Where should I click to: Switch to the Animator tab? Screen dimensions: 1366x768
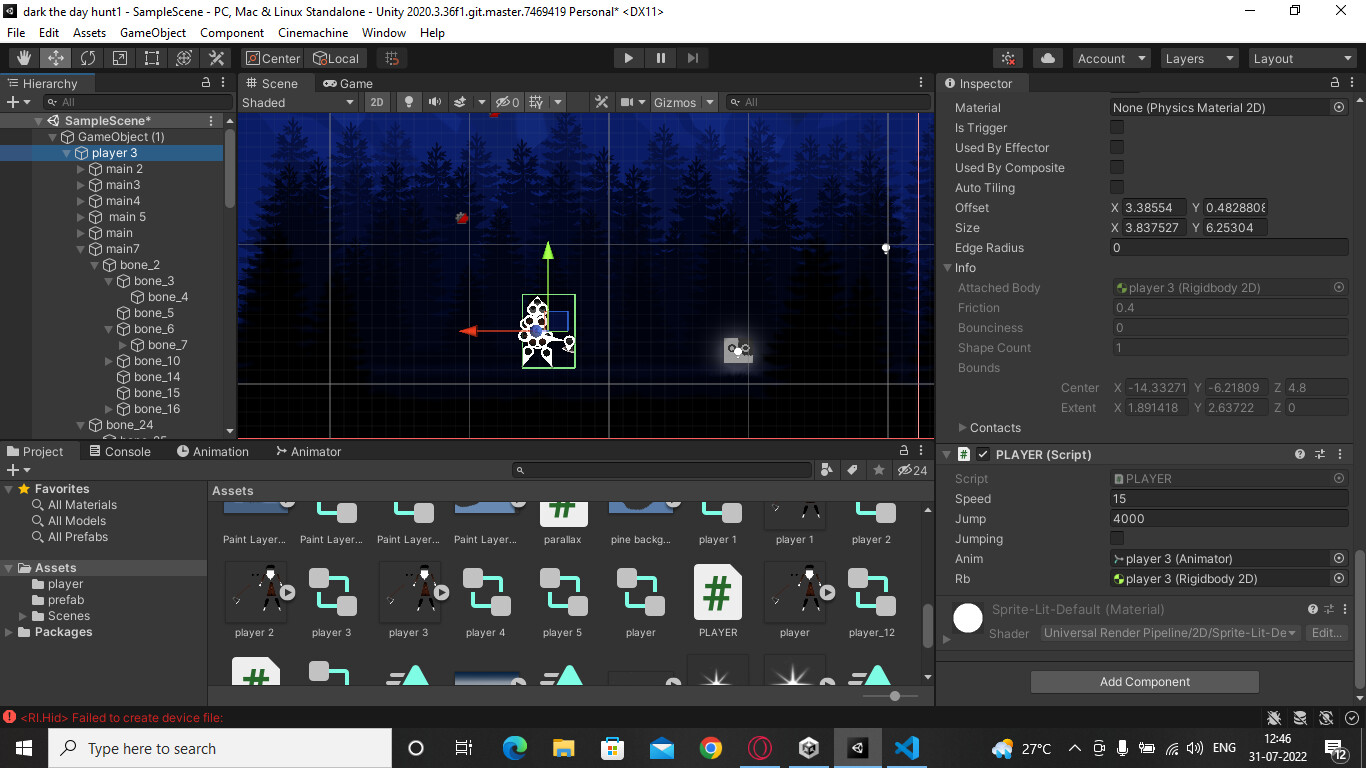308,451
